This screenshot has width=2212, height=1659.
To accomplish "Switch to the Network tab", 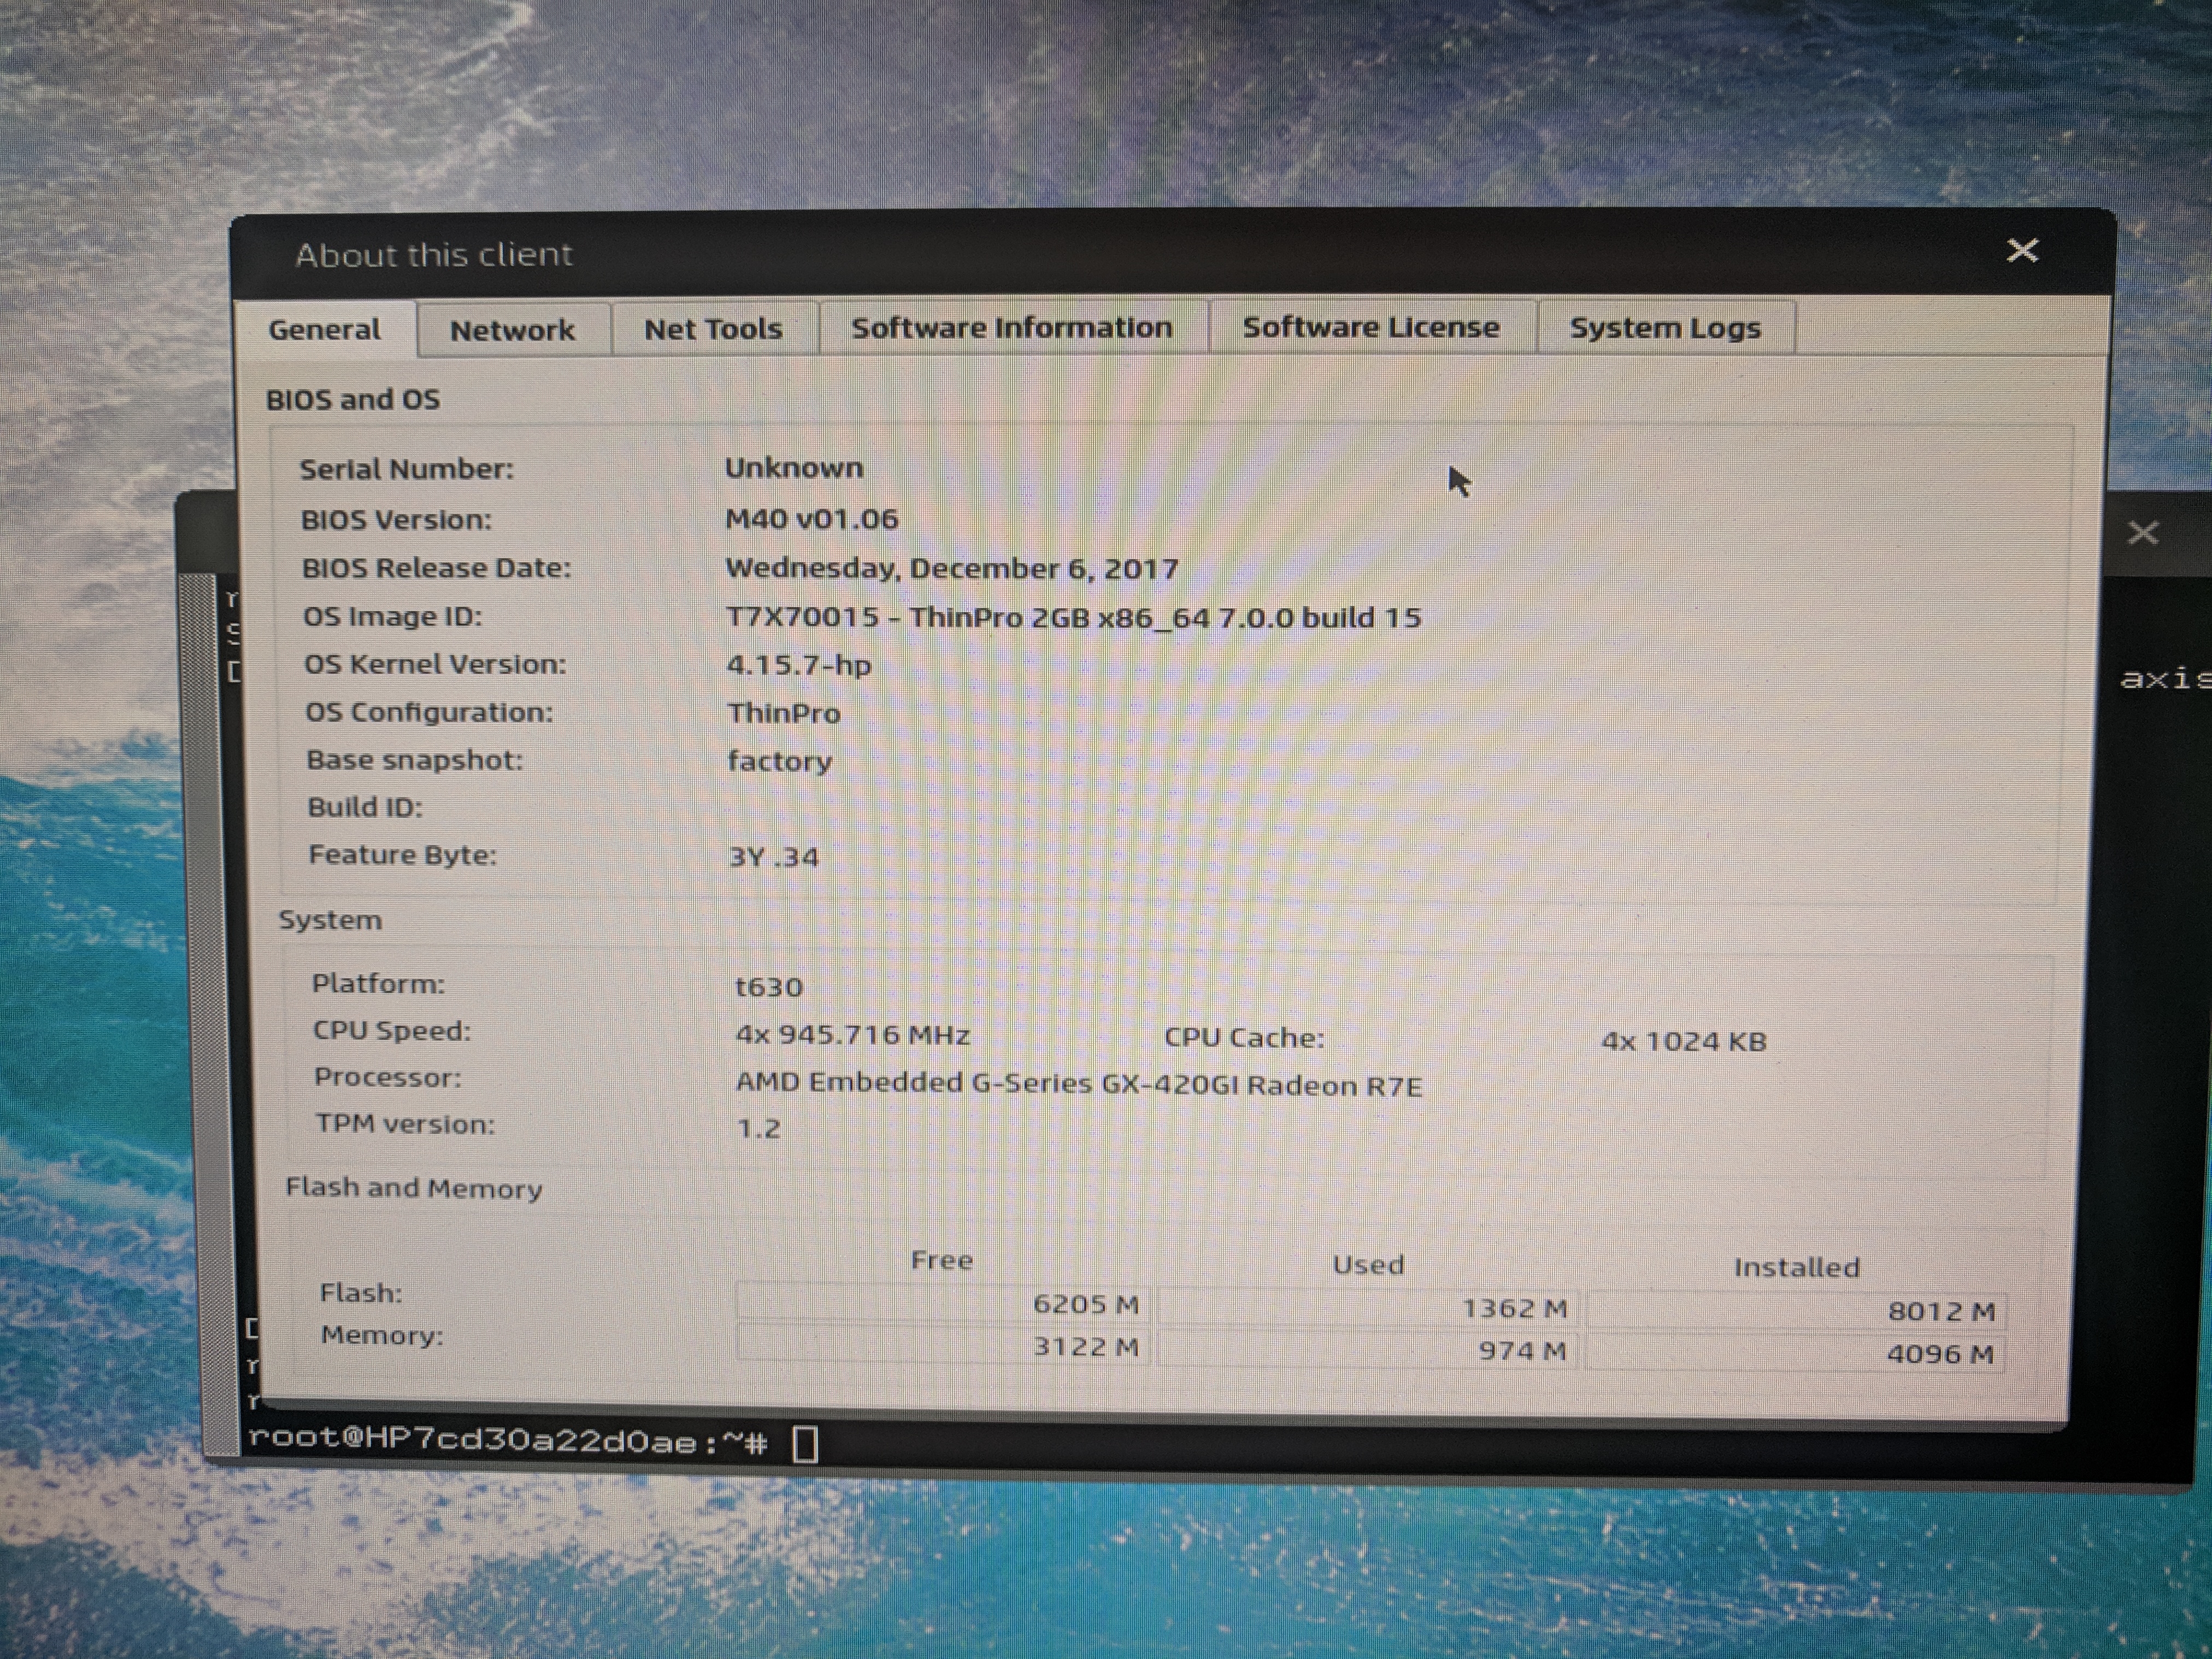I will coord(512,330).
